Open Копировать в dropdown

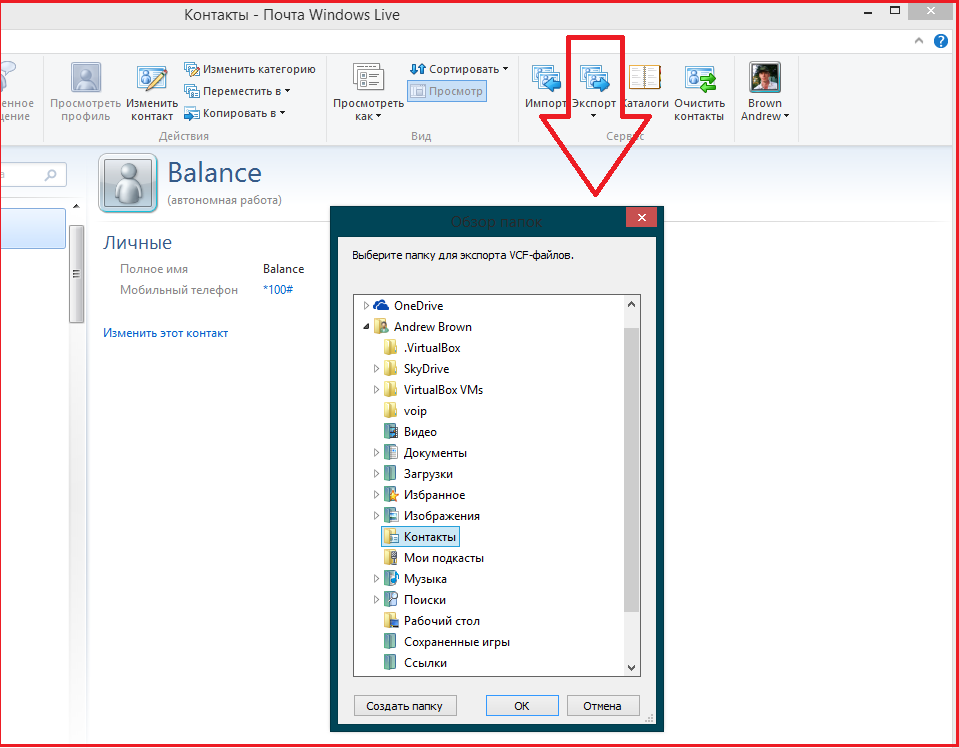235,113
